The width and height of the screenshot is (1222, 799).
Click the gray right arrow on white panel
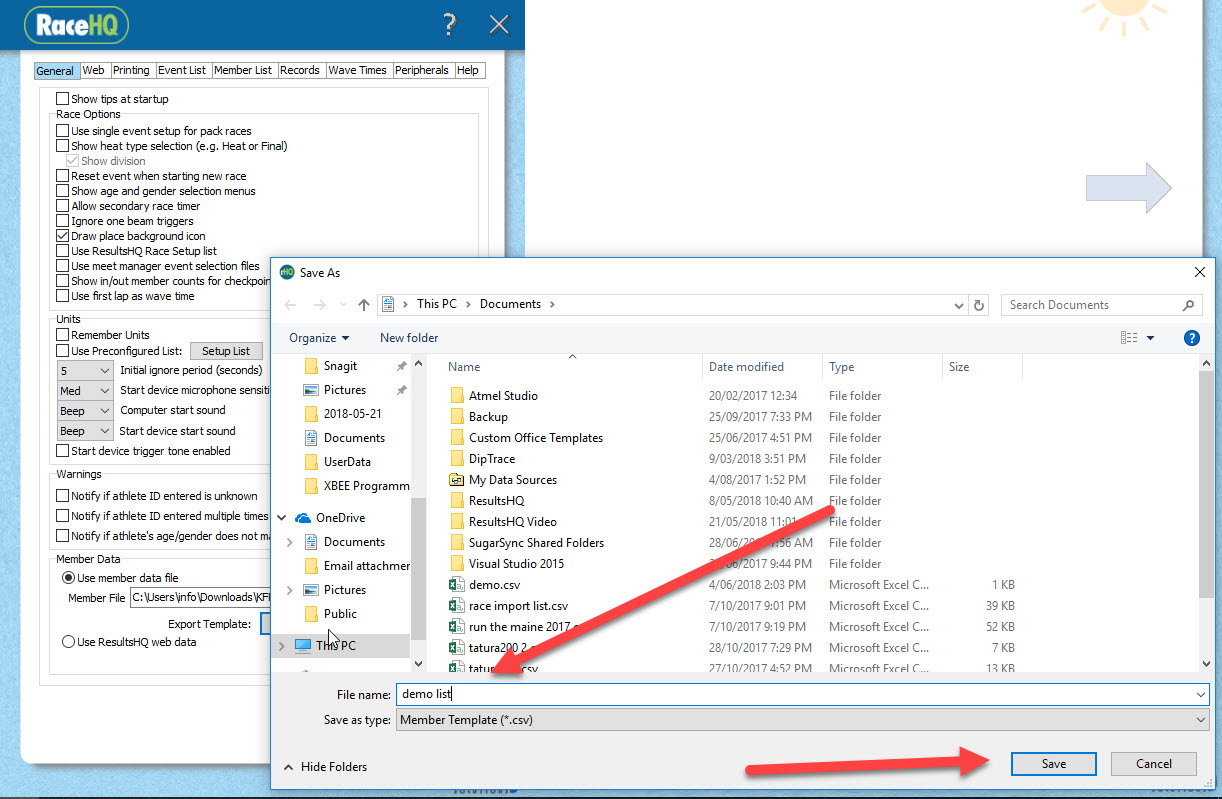point(1129,188)
